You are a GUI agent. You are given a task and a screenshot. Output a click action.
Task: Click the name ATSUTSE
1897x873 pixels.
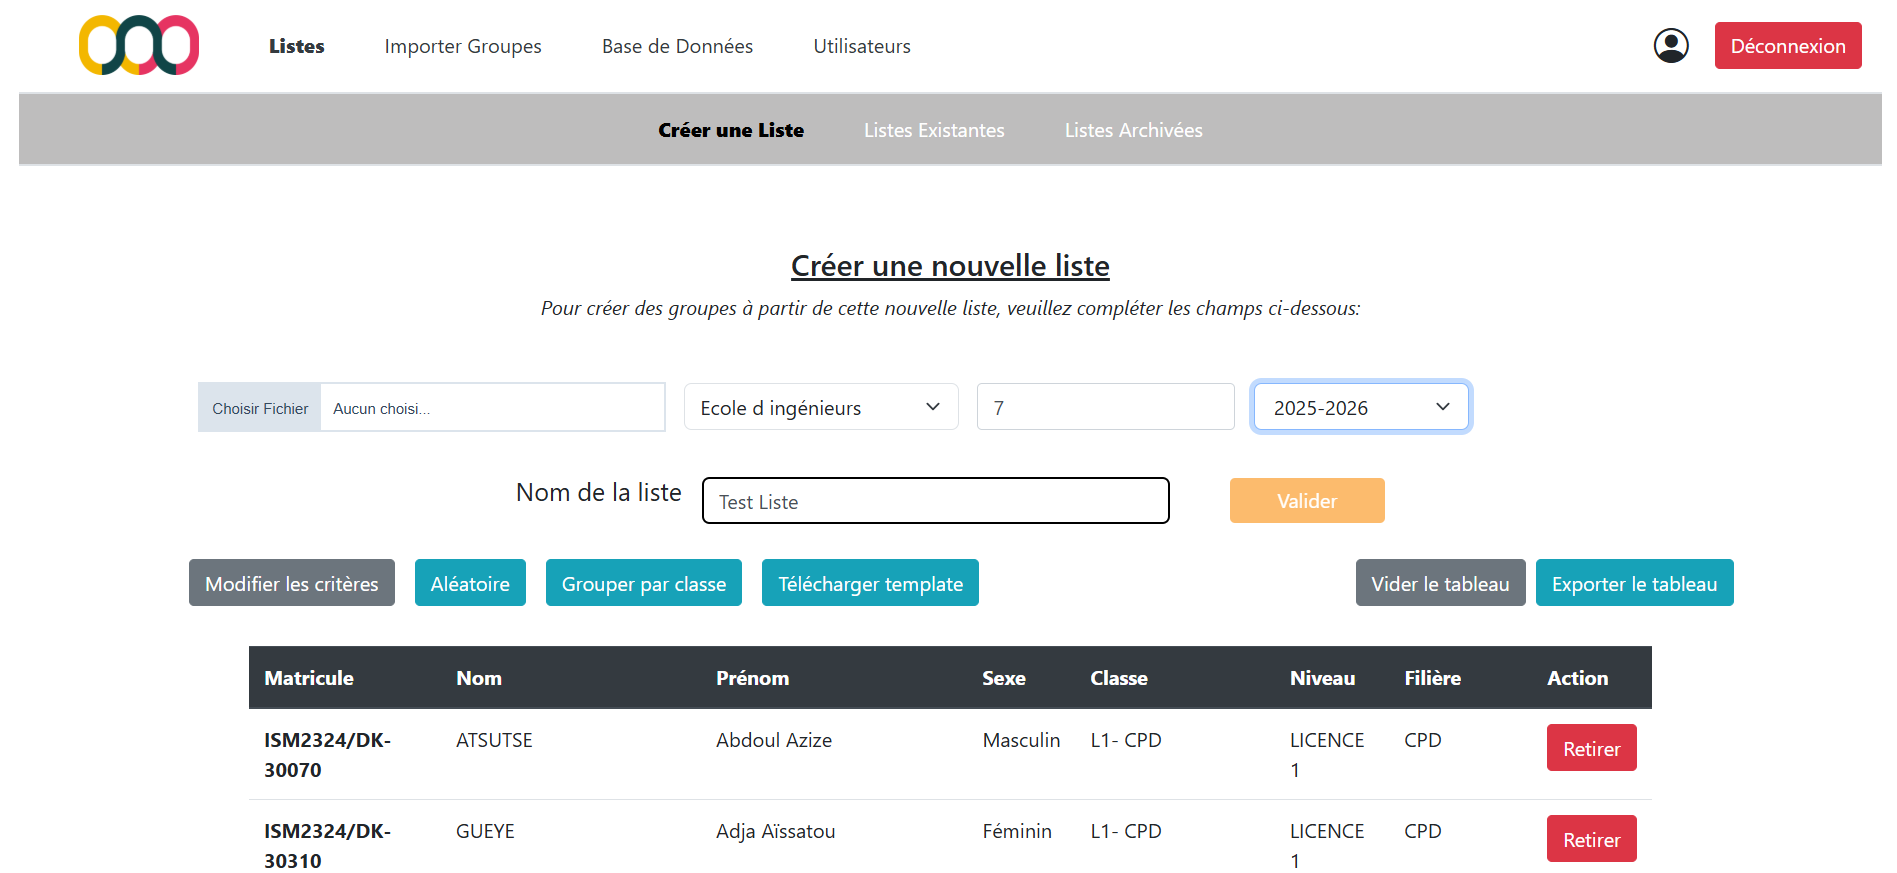click(494, 740)
